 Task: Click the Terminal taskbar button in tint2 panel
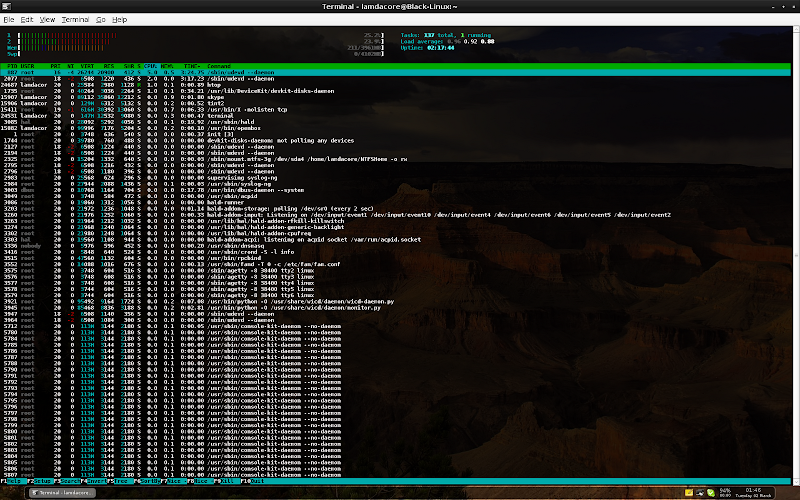(x=60, y=492)
